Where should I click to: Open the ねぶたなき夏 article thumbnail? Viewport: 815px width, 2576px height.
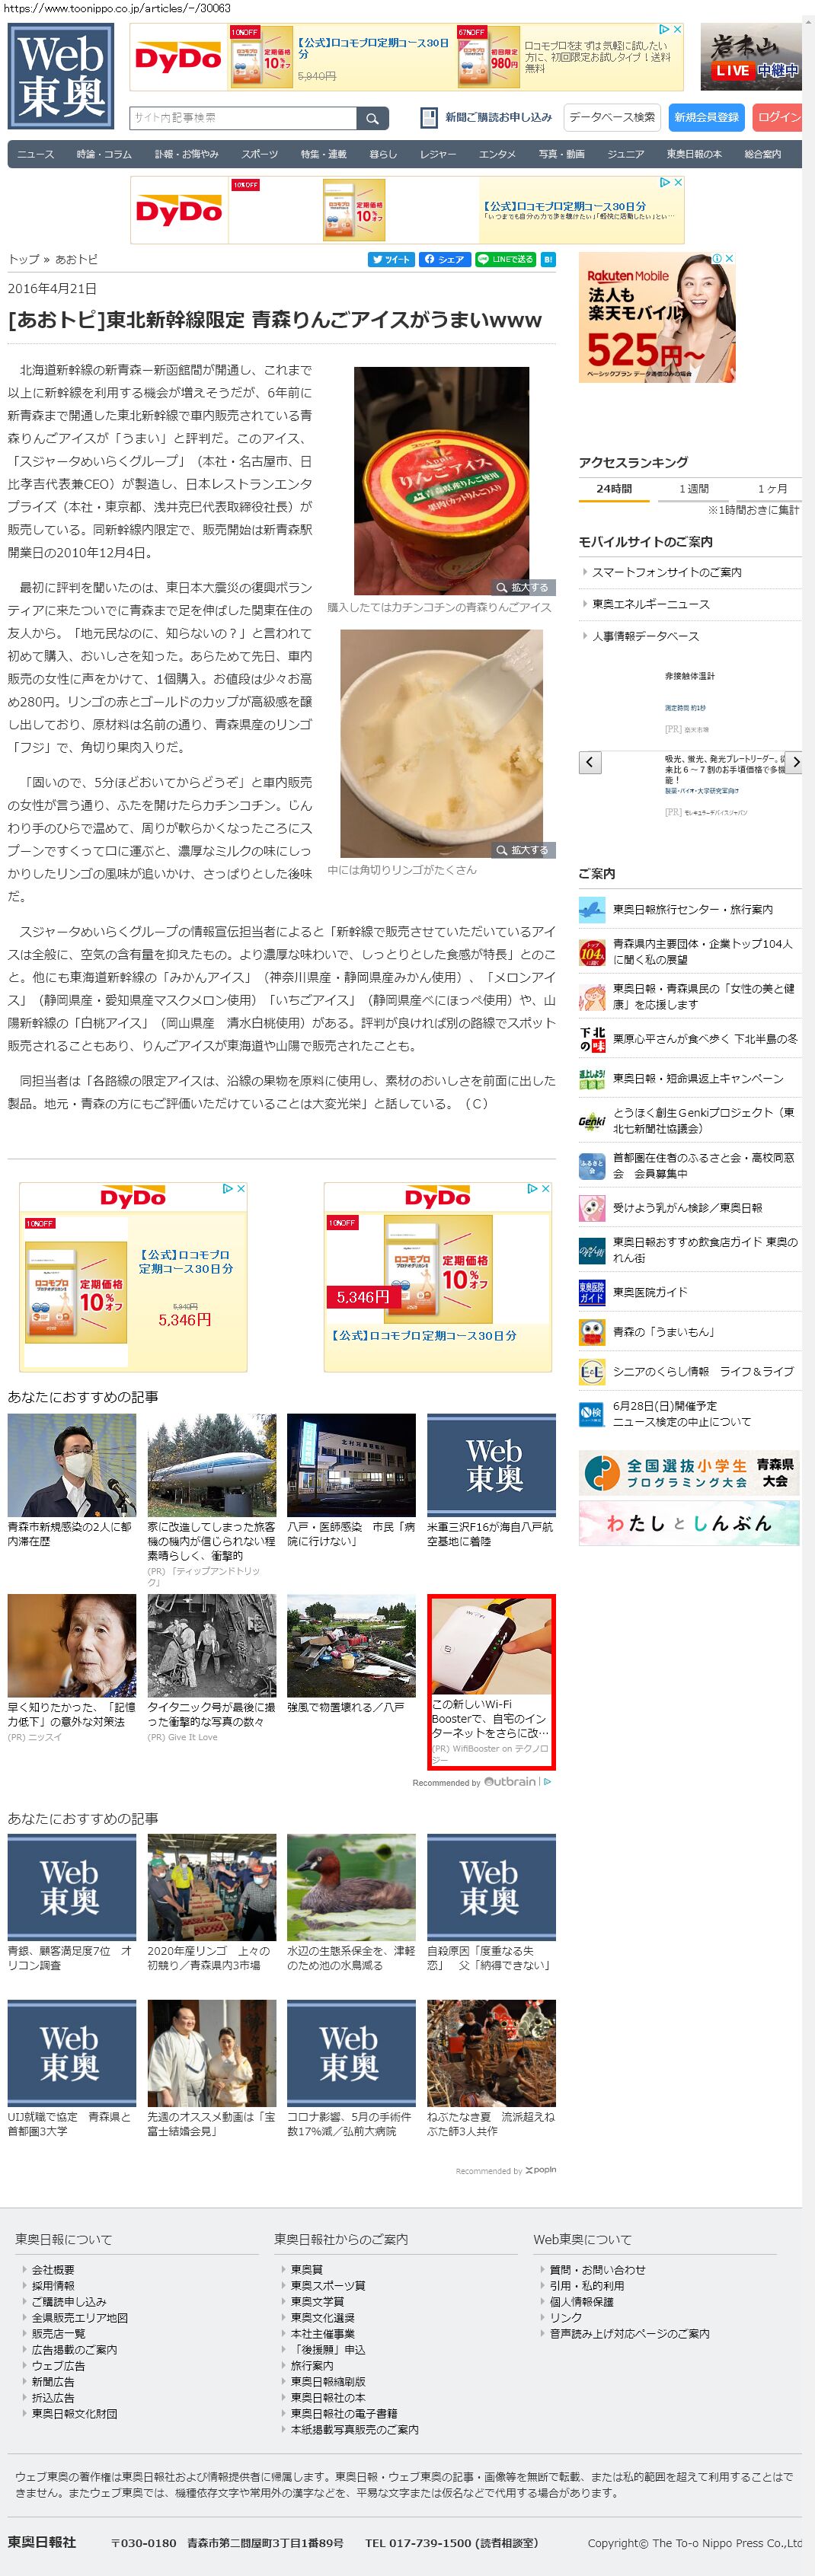[491, 2053]
